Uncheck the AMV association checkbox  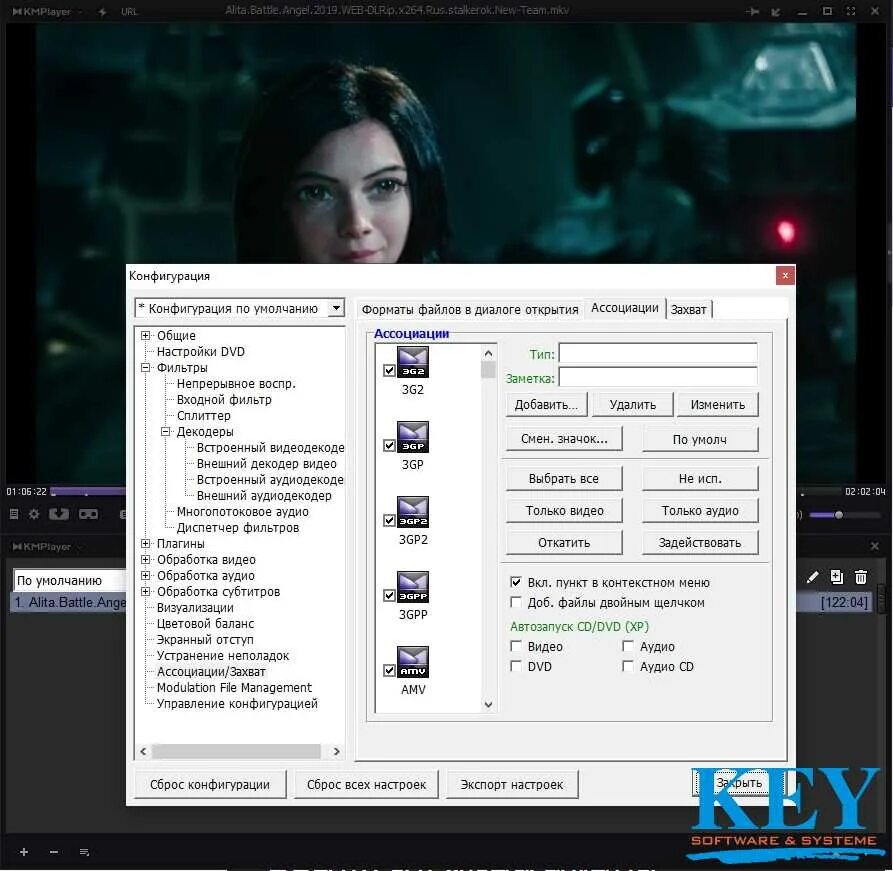tap(390, 670)
